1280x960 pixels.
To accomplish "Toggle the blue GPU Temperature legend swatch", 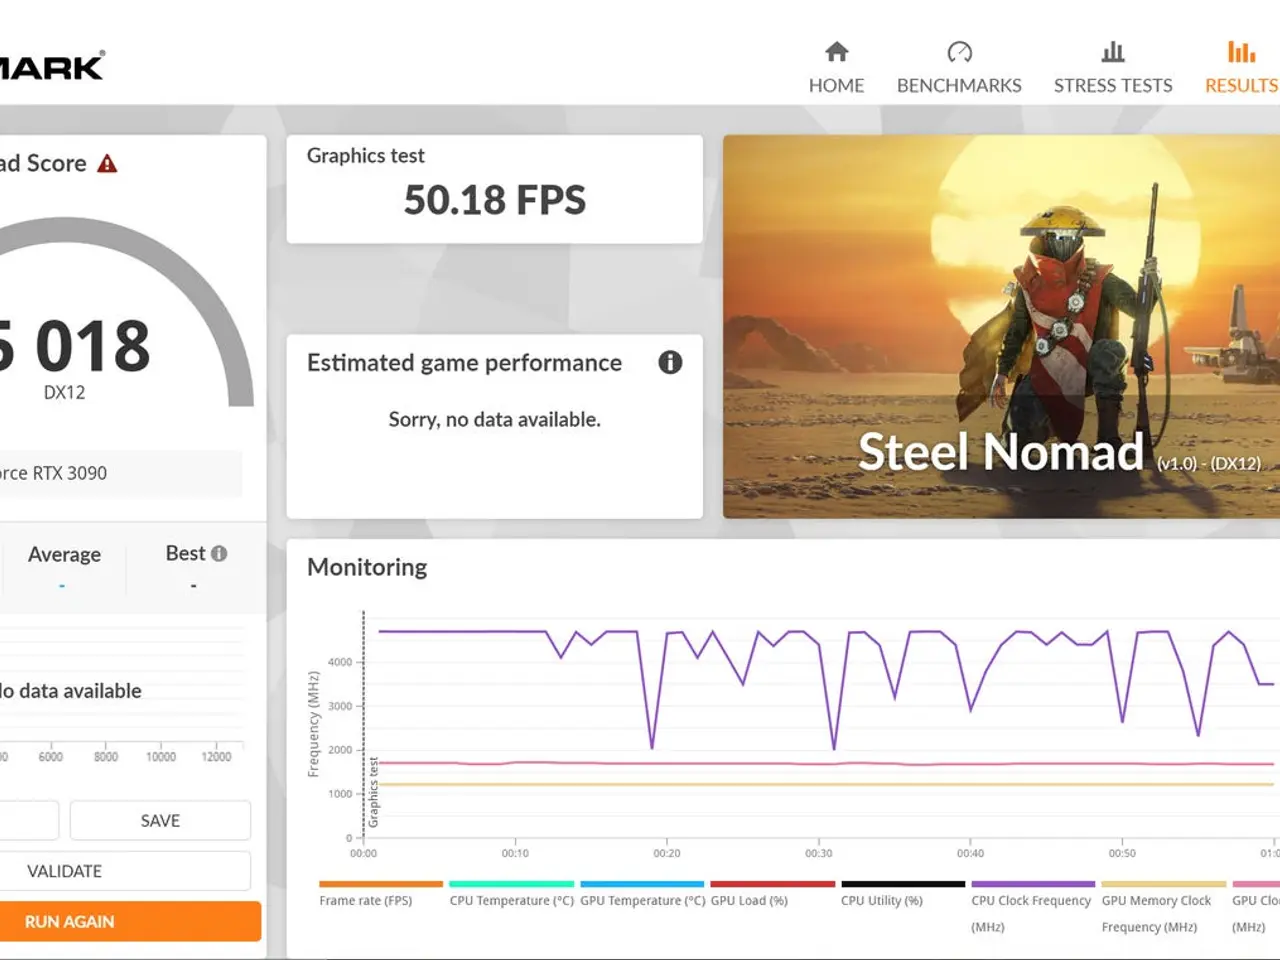I will pos(642,884).
